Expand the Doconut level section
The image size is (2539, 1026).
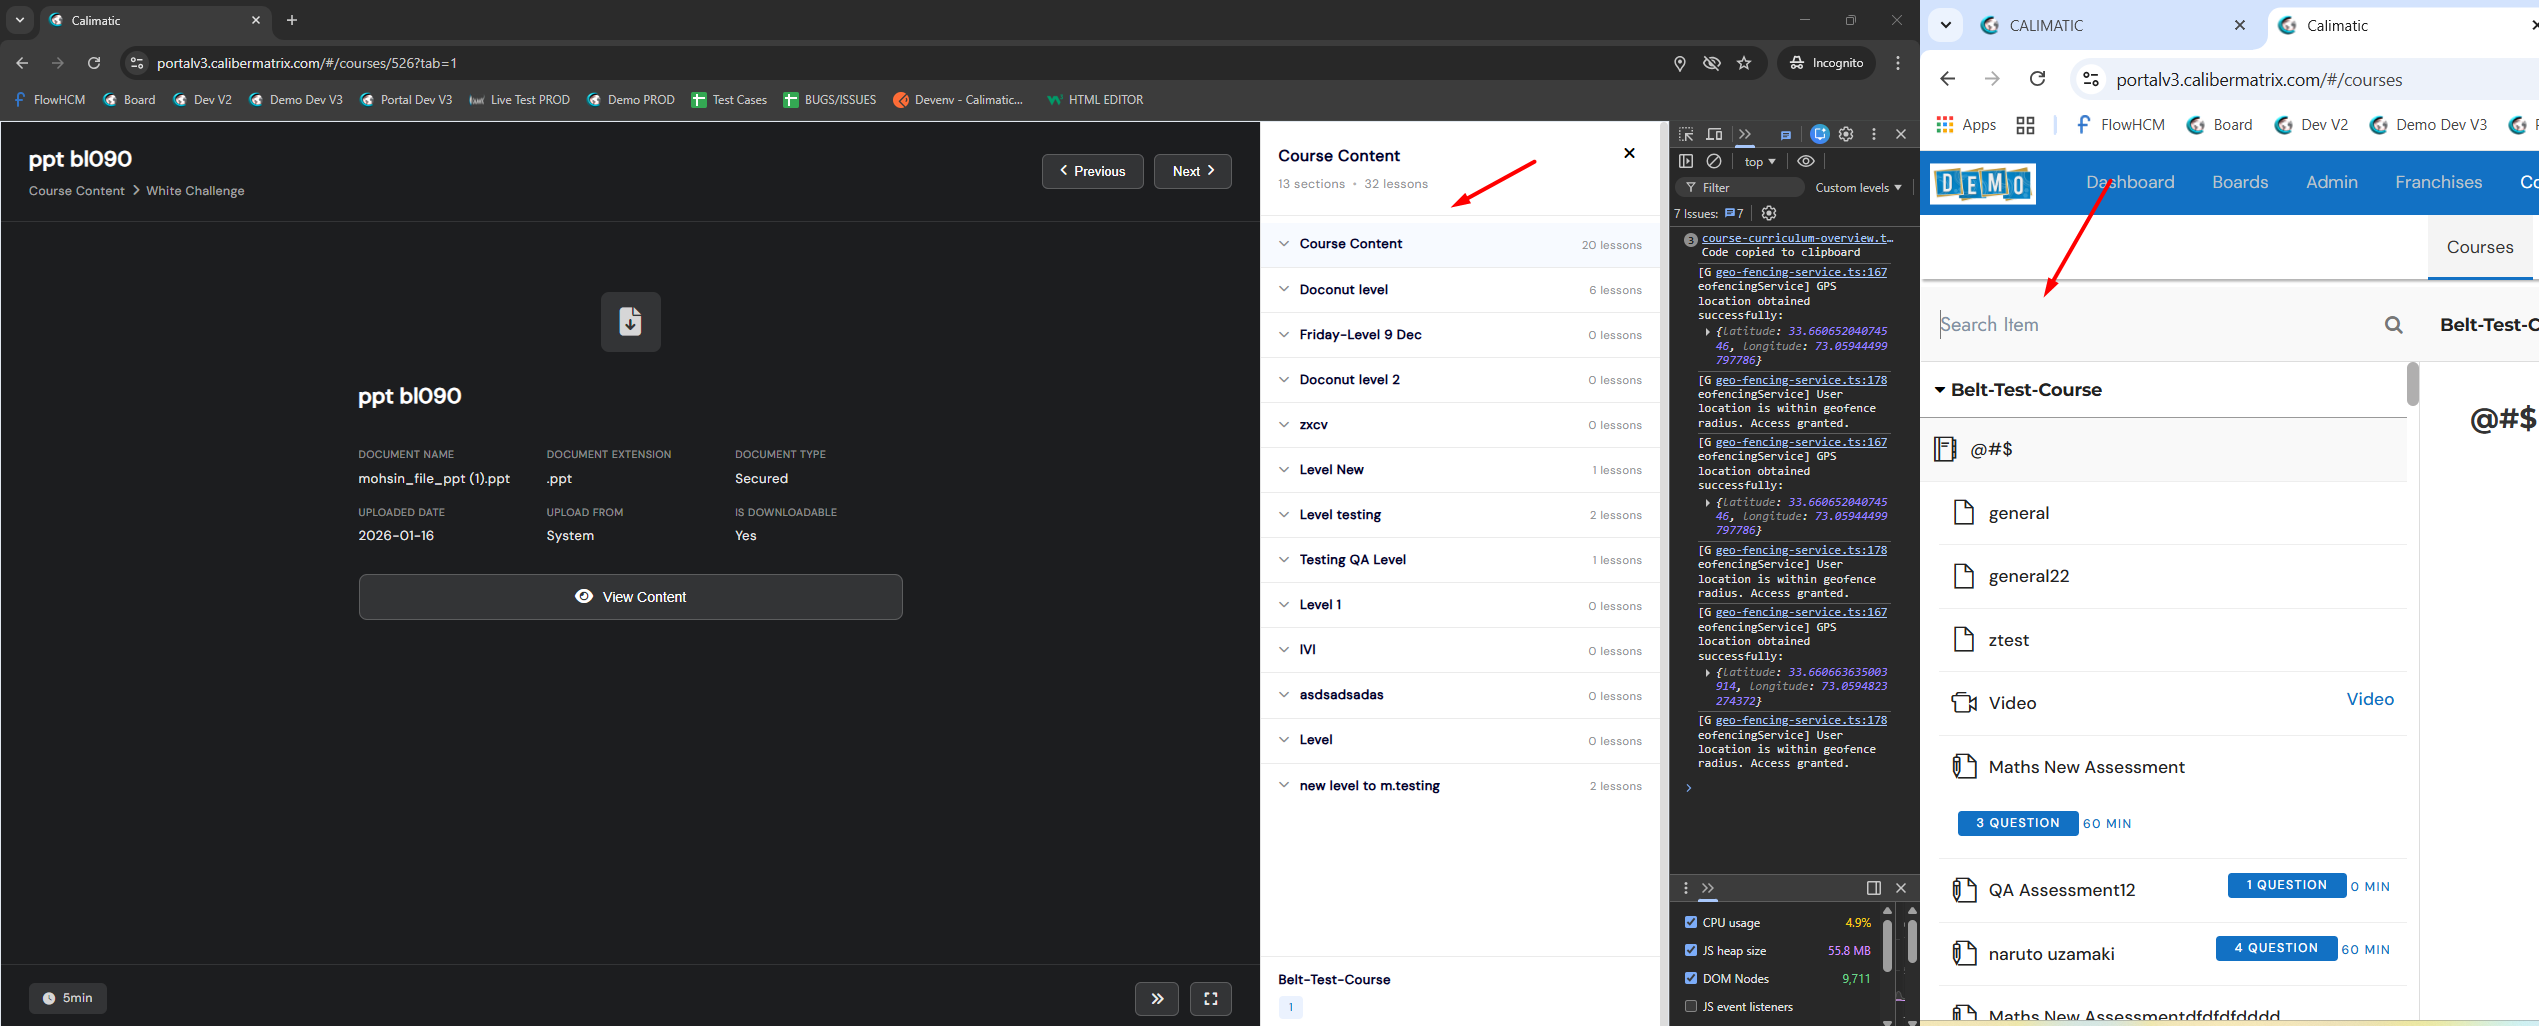pos(1460,290)
